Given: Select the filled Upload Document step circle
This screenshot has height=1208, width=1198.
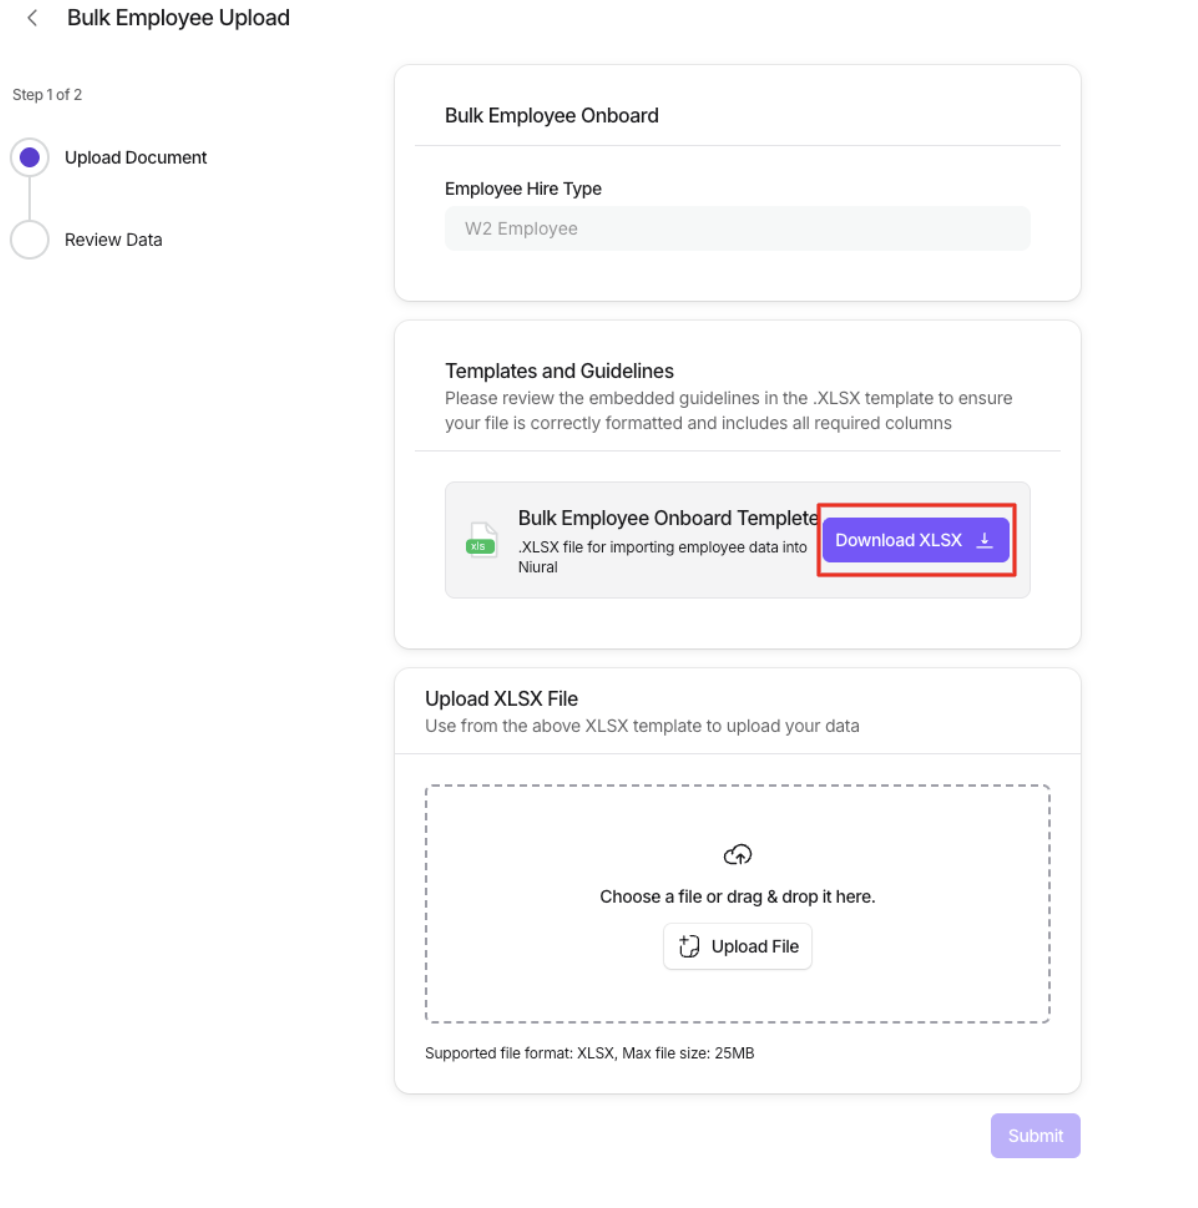Looking at the screenshot, I should (30, 158).
